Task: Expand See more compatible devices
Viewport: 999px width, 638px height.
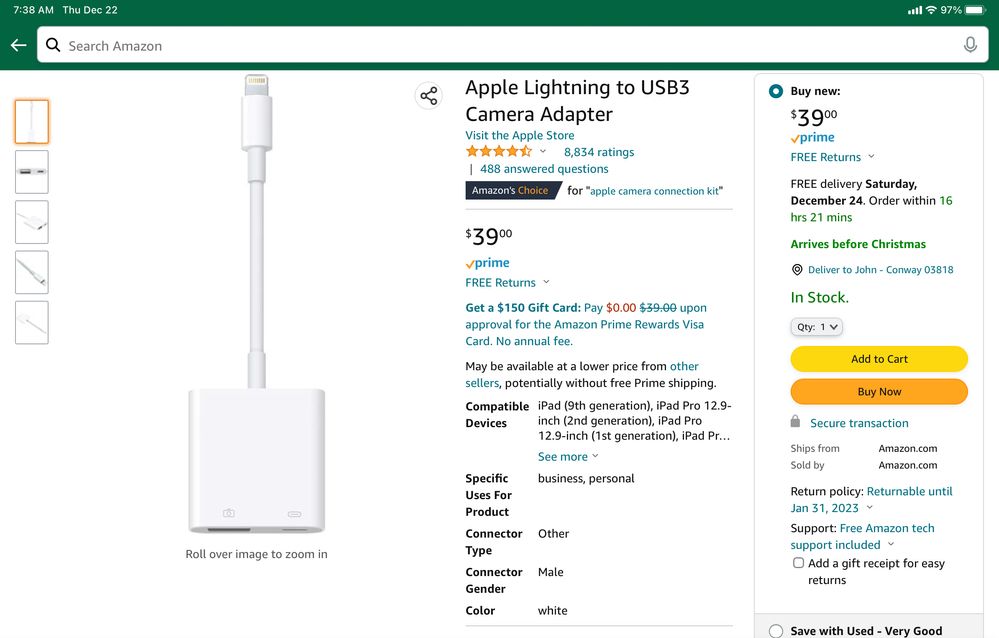Action: [568, 457]
